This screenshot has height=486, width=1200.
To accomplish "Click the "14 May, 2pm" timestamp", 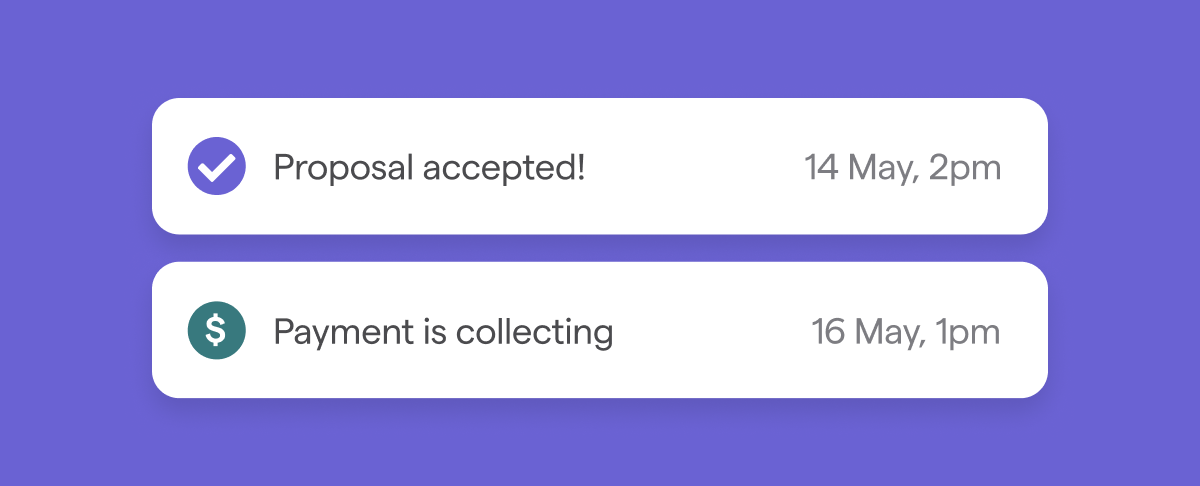I will [x=902, y=168].
